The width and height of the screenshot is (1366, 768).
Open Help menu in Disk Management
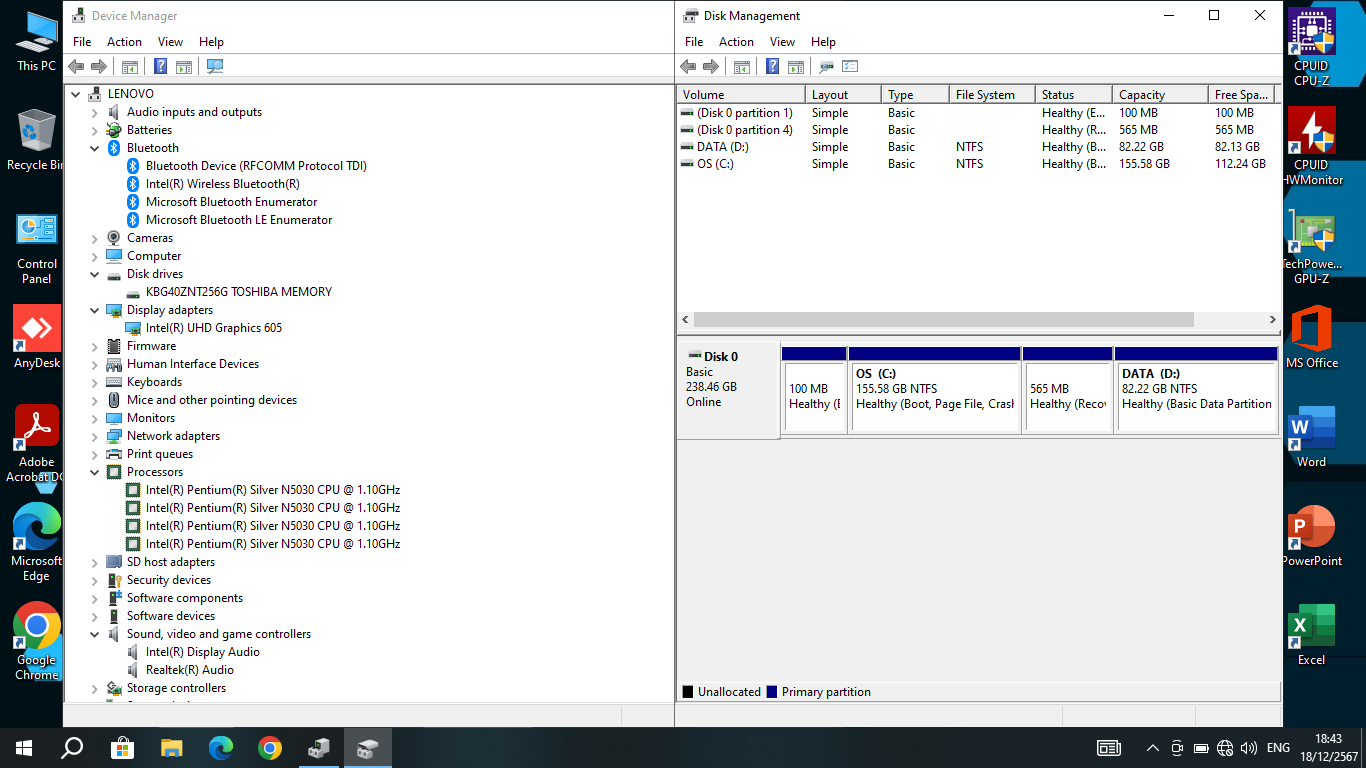(823, 42)
